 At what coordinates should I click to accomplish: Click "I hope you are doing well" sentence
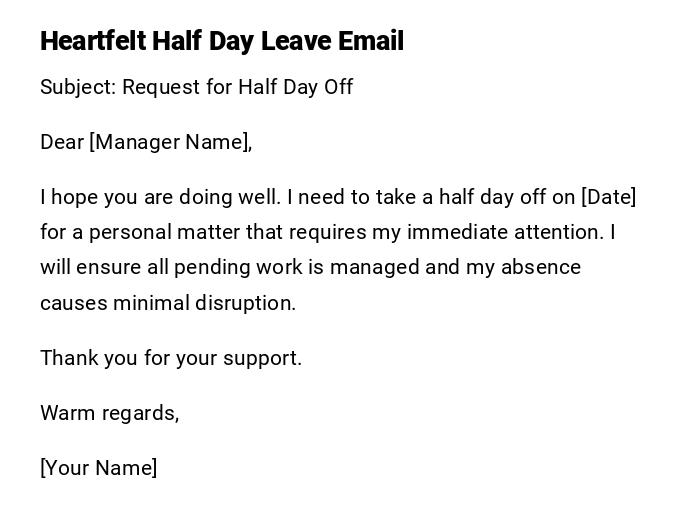coord(160,197)
